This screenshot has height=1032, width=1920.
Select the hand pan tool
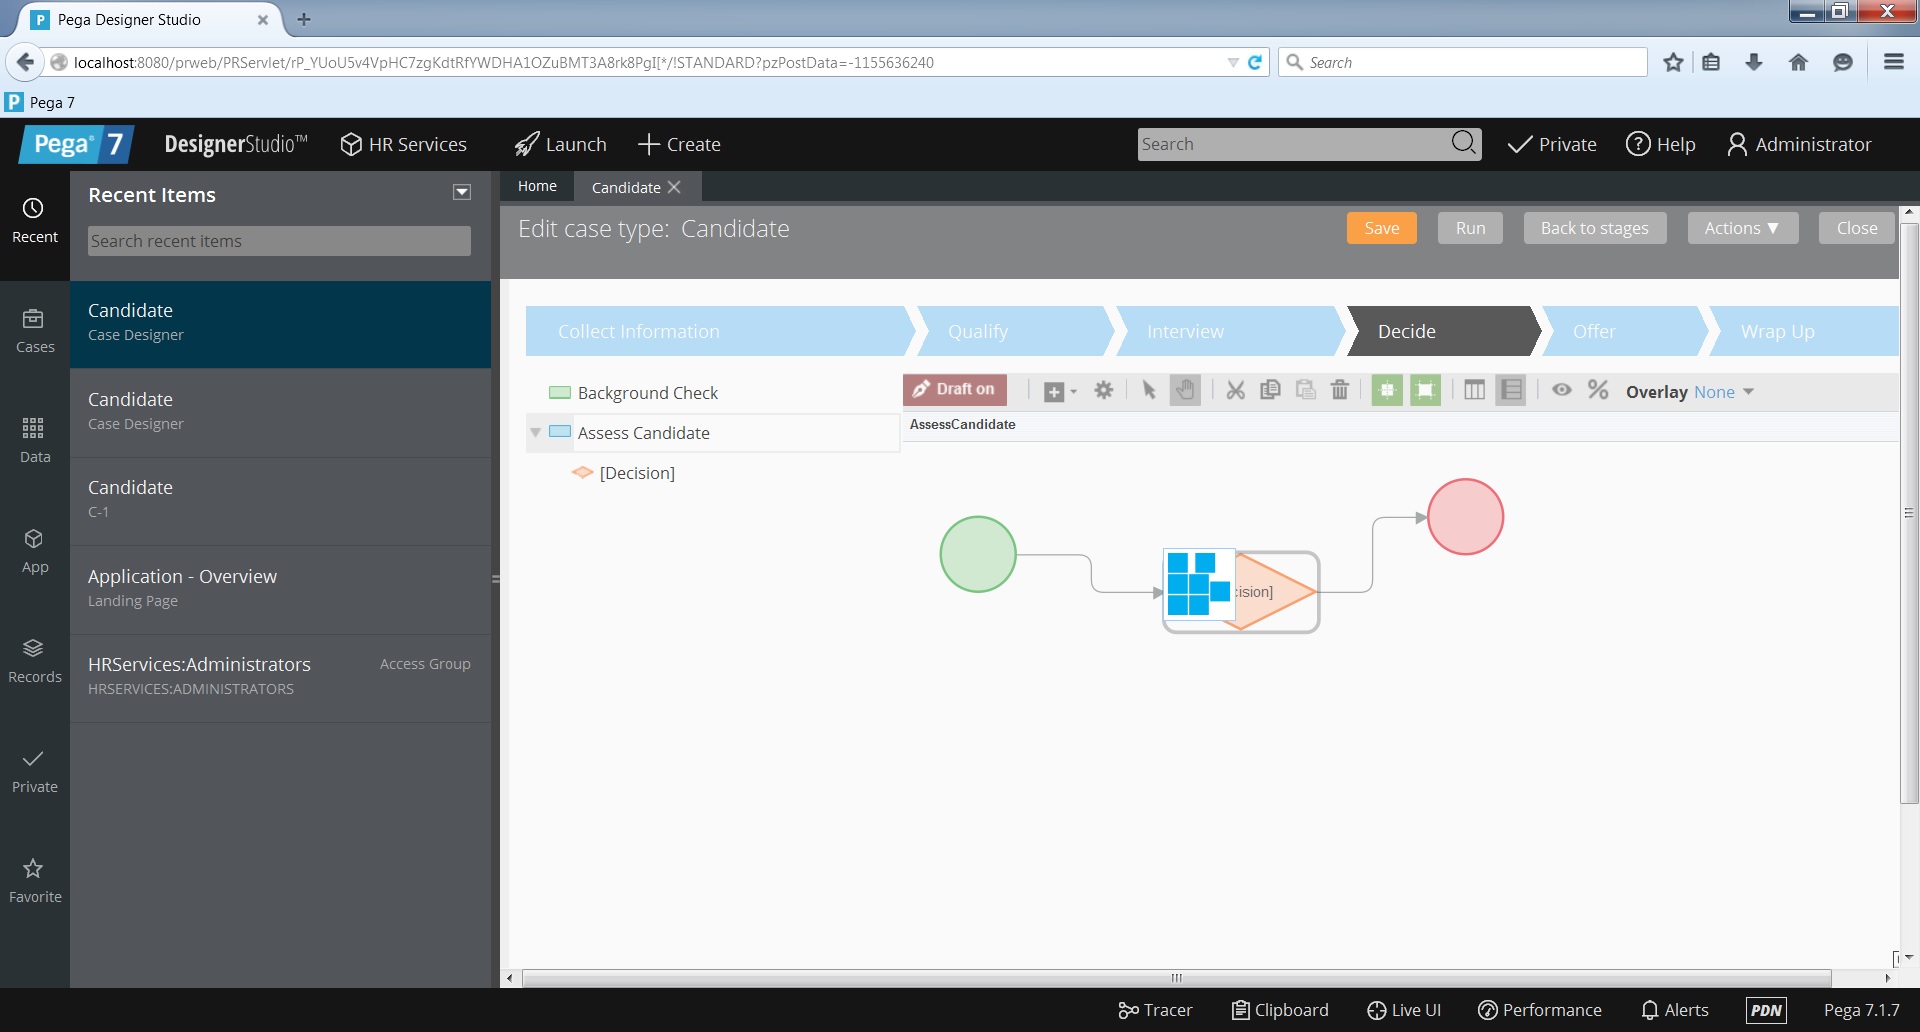[x=1185, y=390]
